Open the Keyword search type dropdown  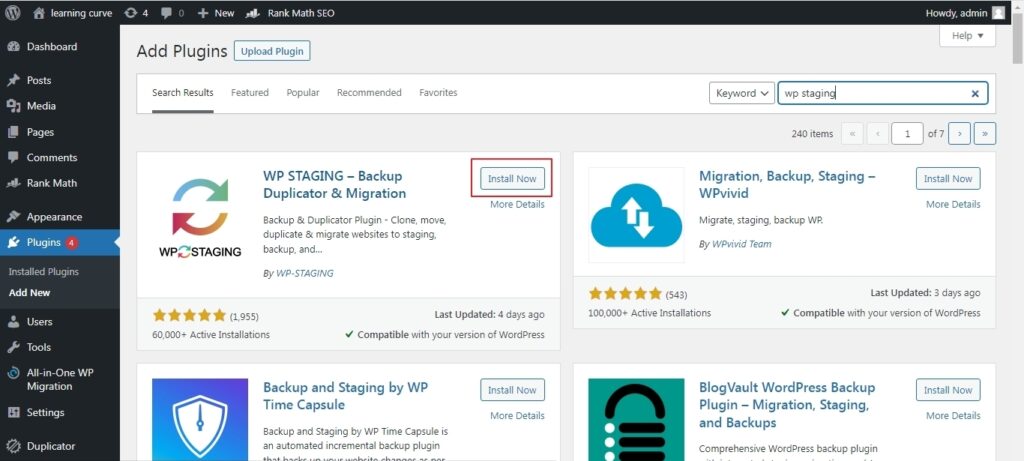742,93
